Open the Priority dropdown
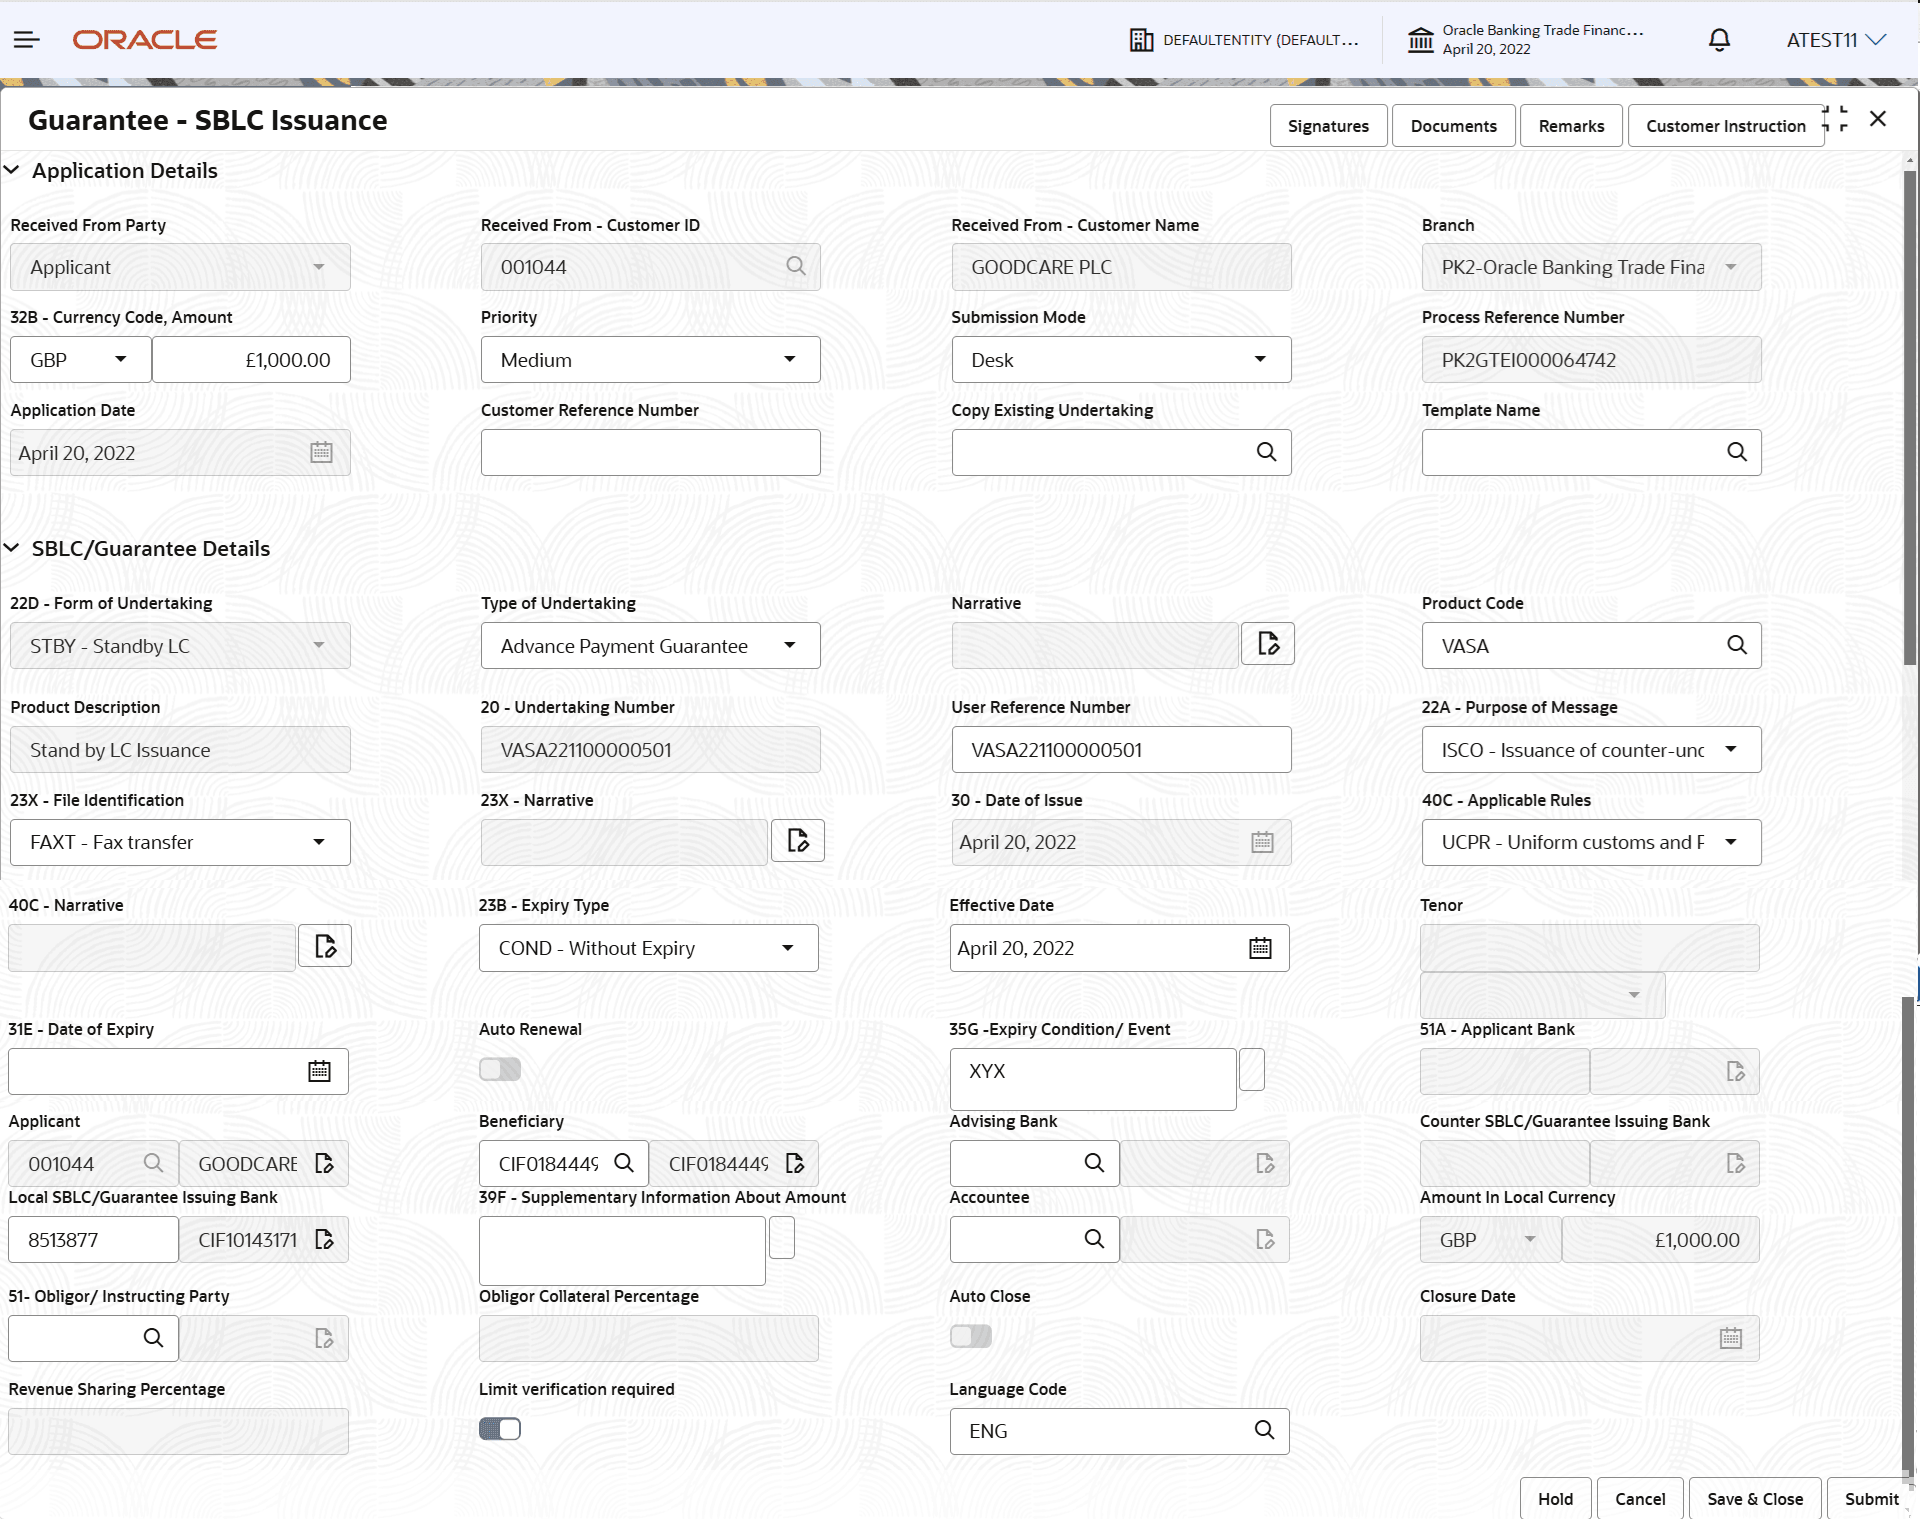1920x1519 pixels. point(650,360)
